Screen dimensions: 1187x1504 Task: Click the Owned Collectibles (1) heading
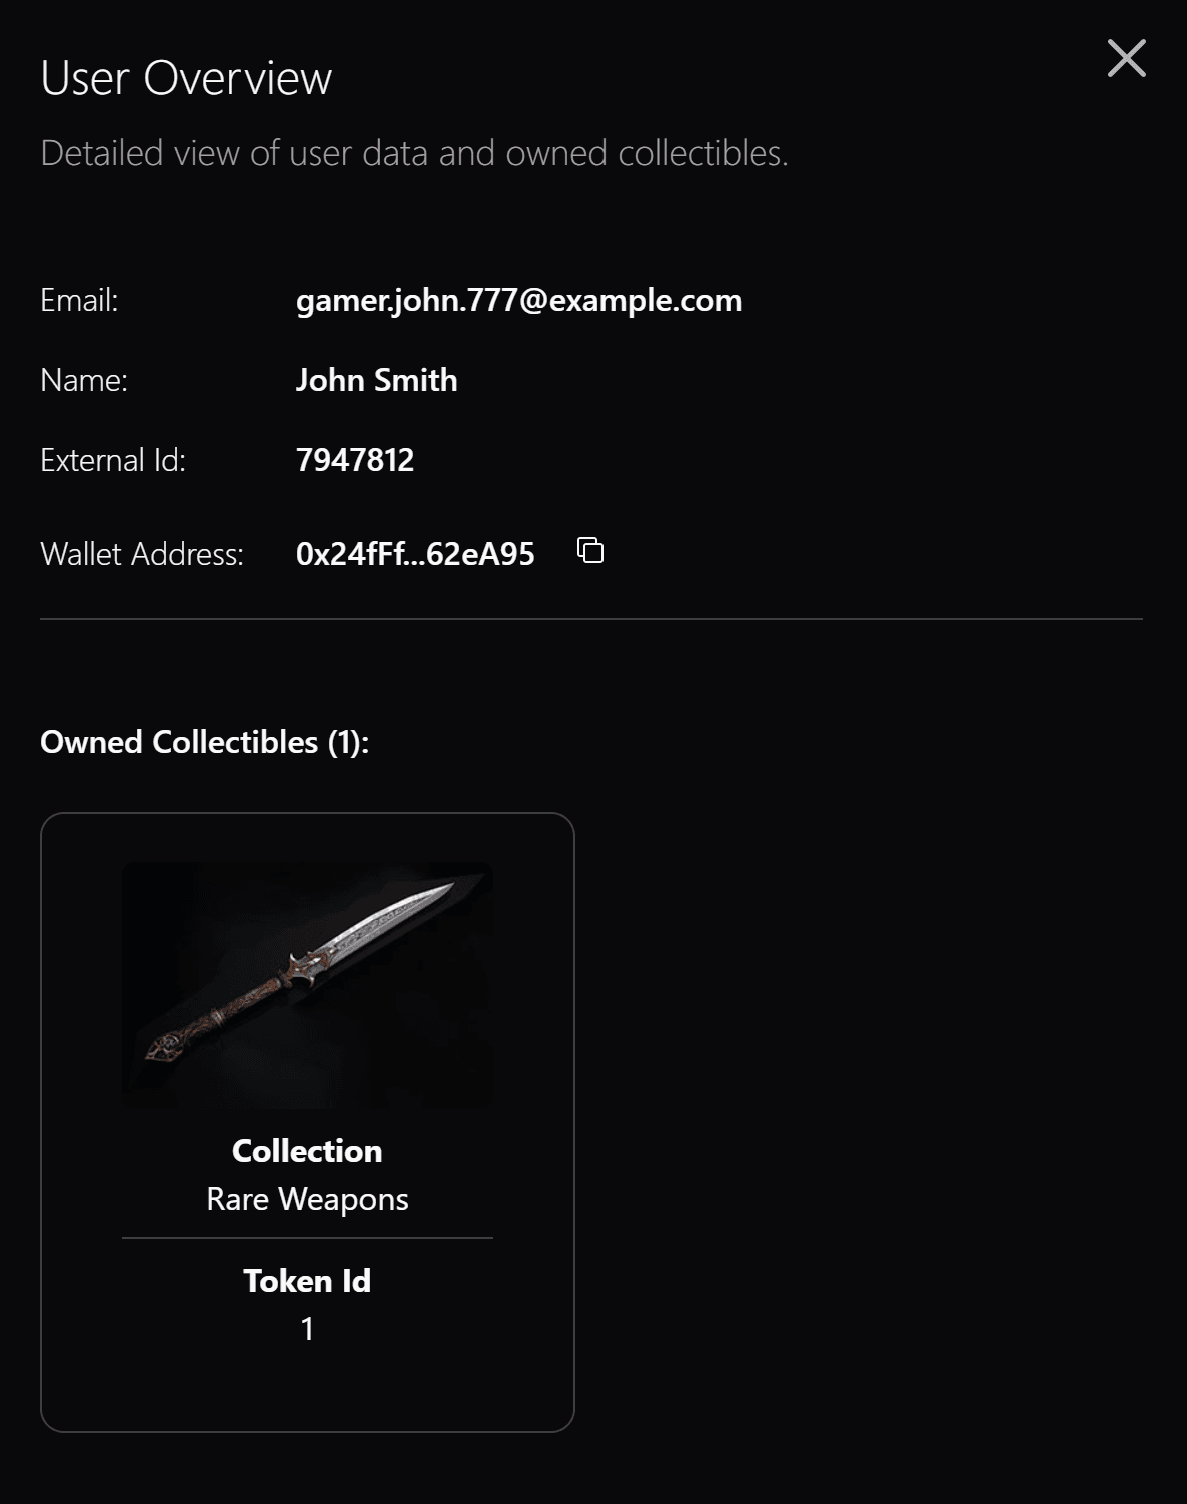pos(204,742)
